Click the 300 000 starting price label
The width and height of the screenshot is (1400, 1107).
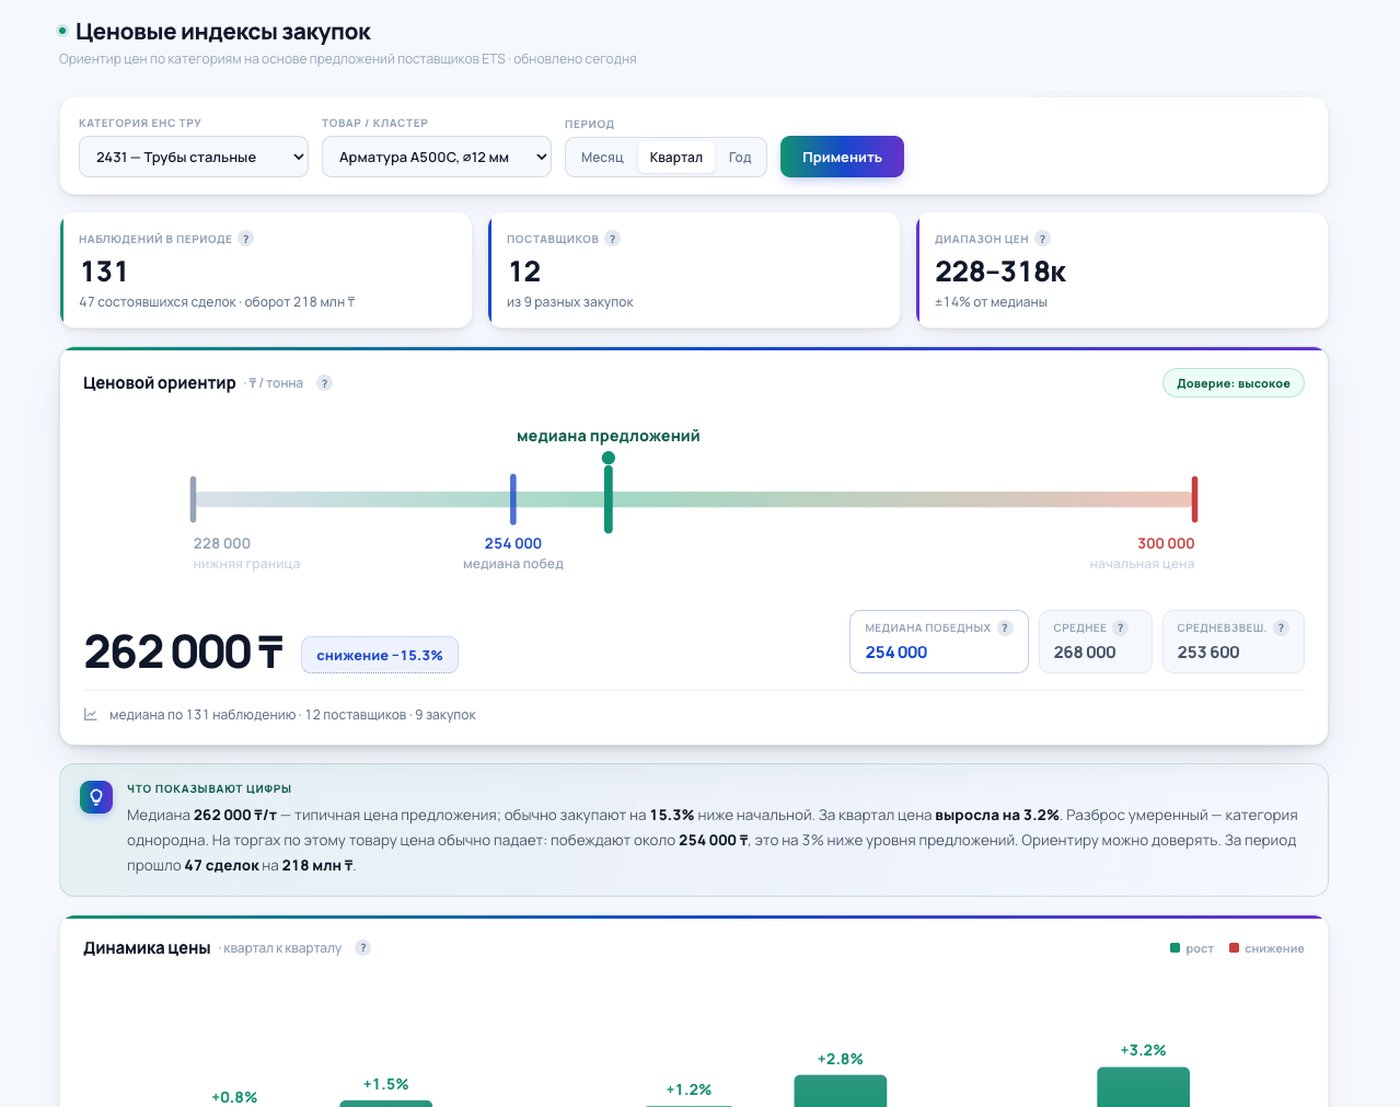coord(1166,543)
